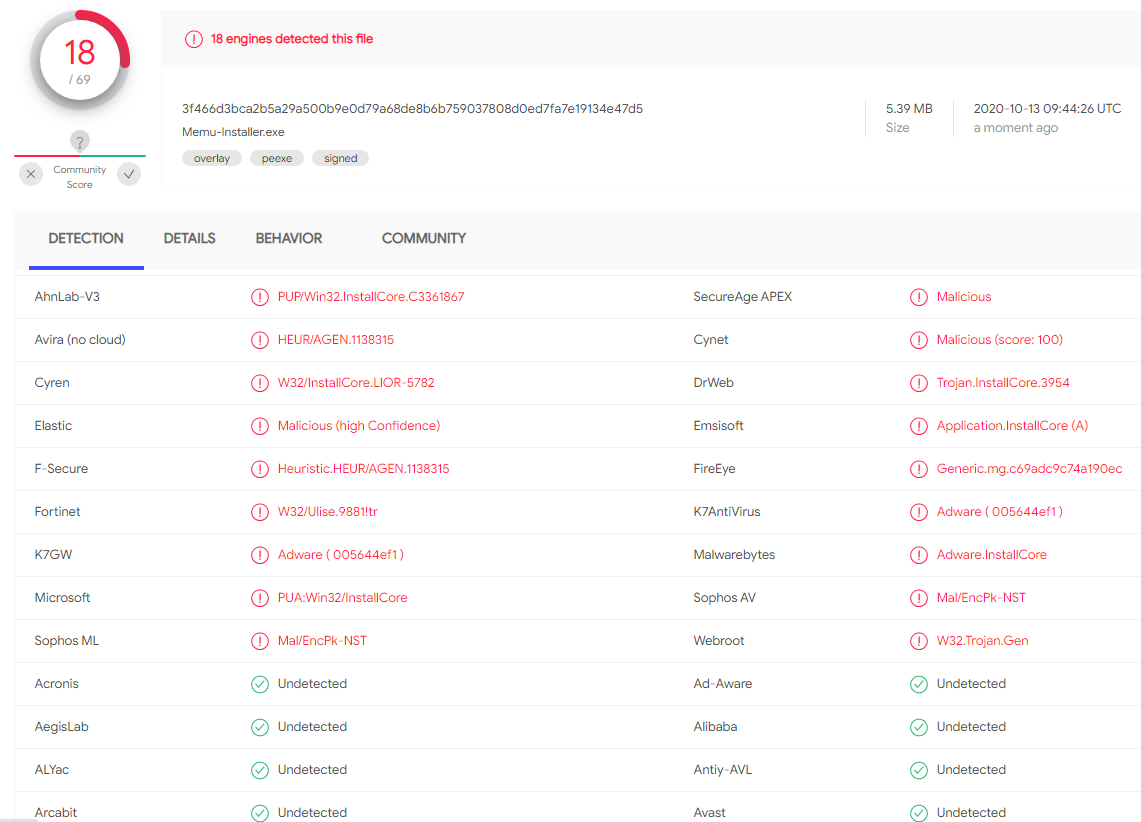Click the alert icon beside Trojan.InstallCore.3954

(919, 383)
